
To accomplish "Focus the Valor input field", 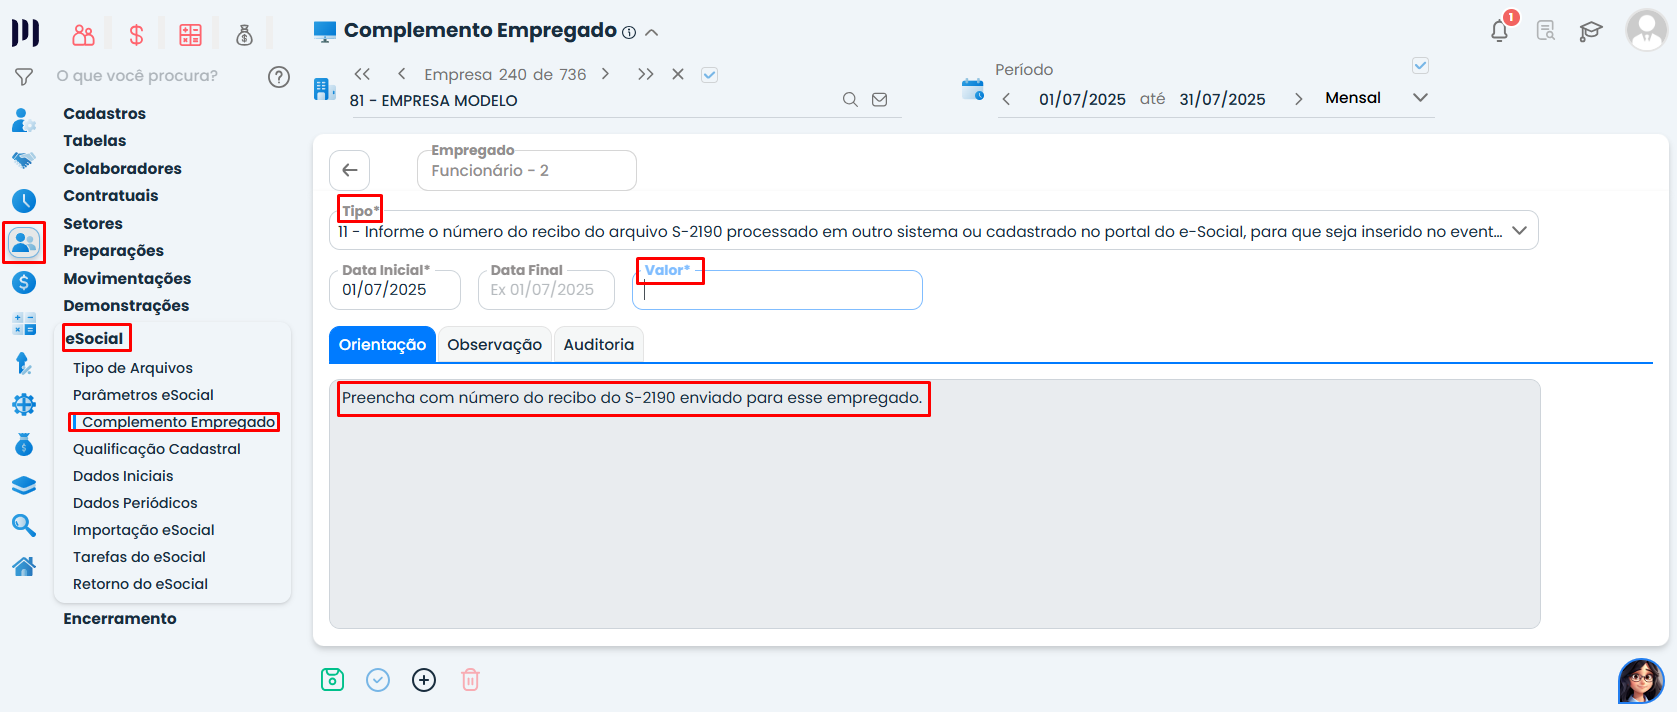I will point(777,290).
